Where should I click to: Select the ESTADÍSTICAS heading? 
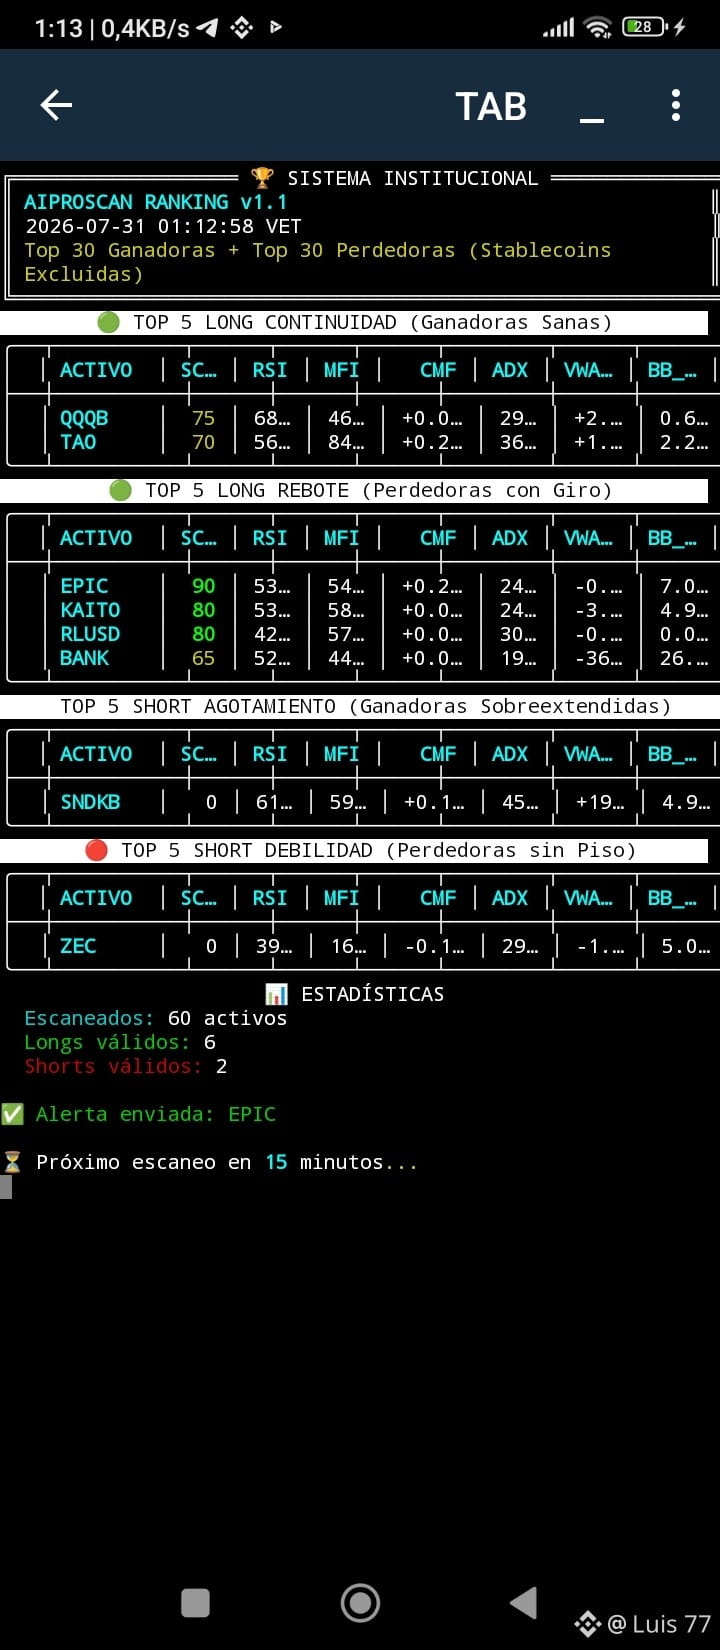tap(372, 994)
